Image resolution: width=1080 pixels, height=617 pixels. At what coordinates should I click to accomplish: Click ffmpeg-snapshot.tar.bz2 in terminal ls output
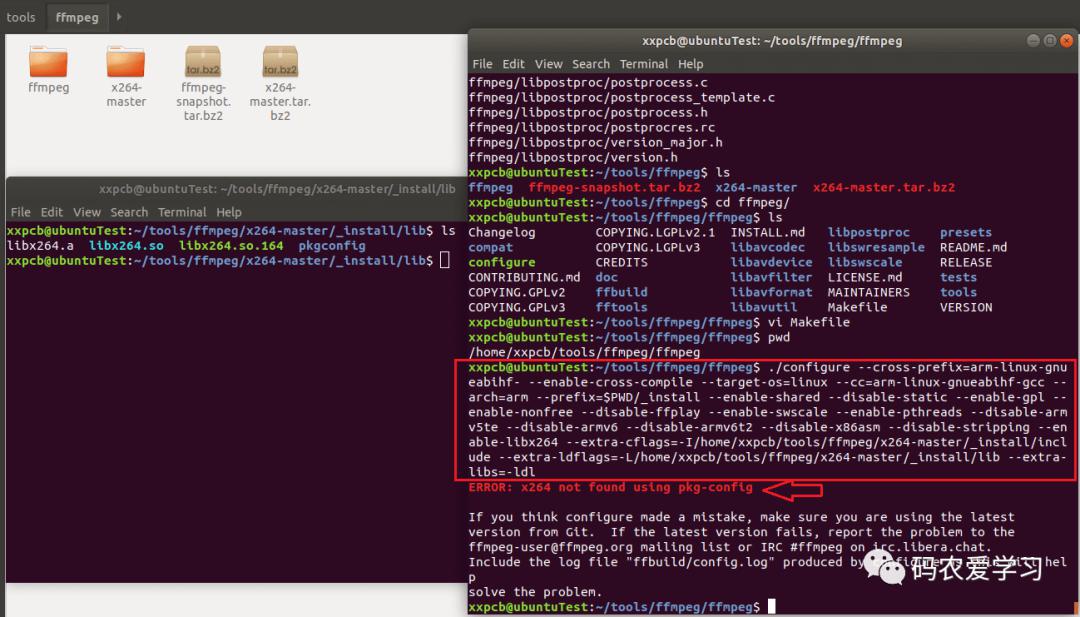[614, 187]
